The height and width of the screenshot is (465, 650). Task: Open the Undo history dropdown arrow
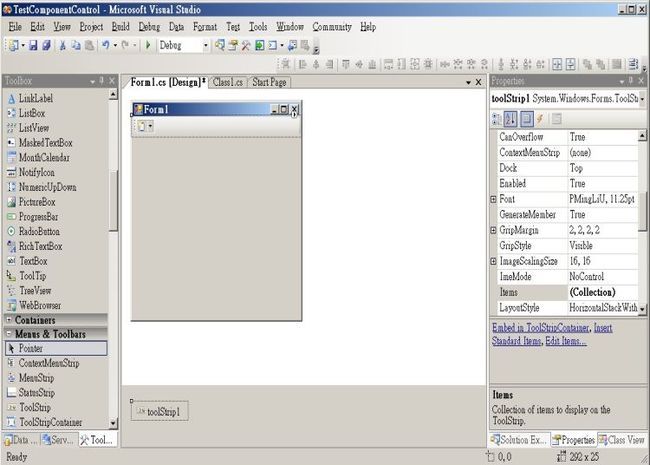coord(116,45)
